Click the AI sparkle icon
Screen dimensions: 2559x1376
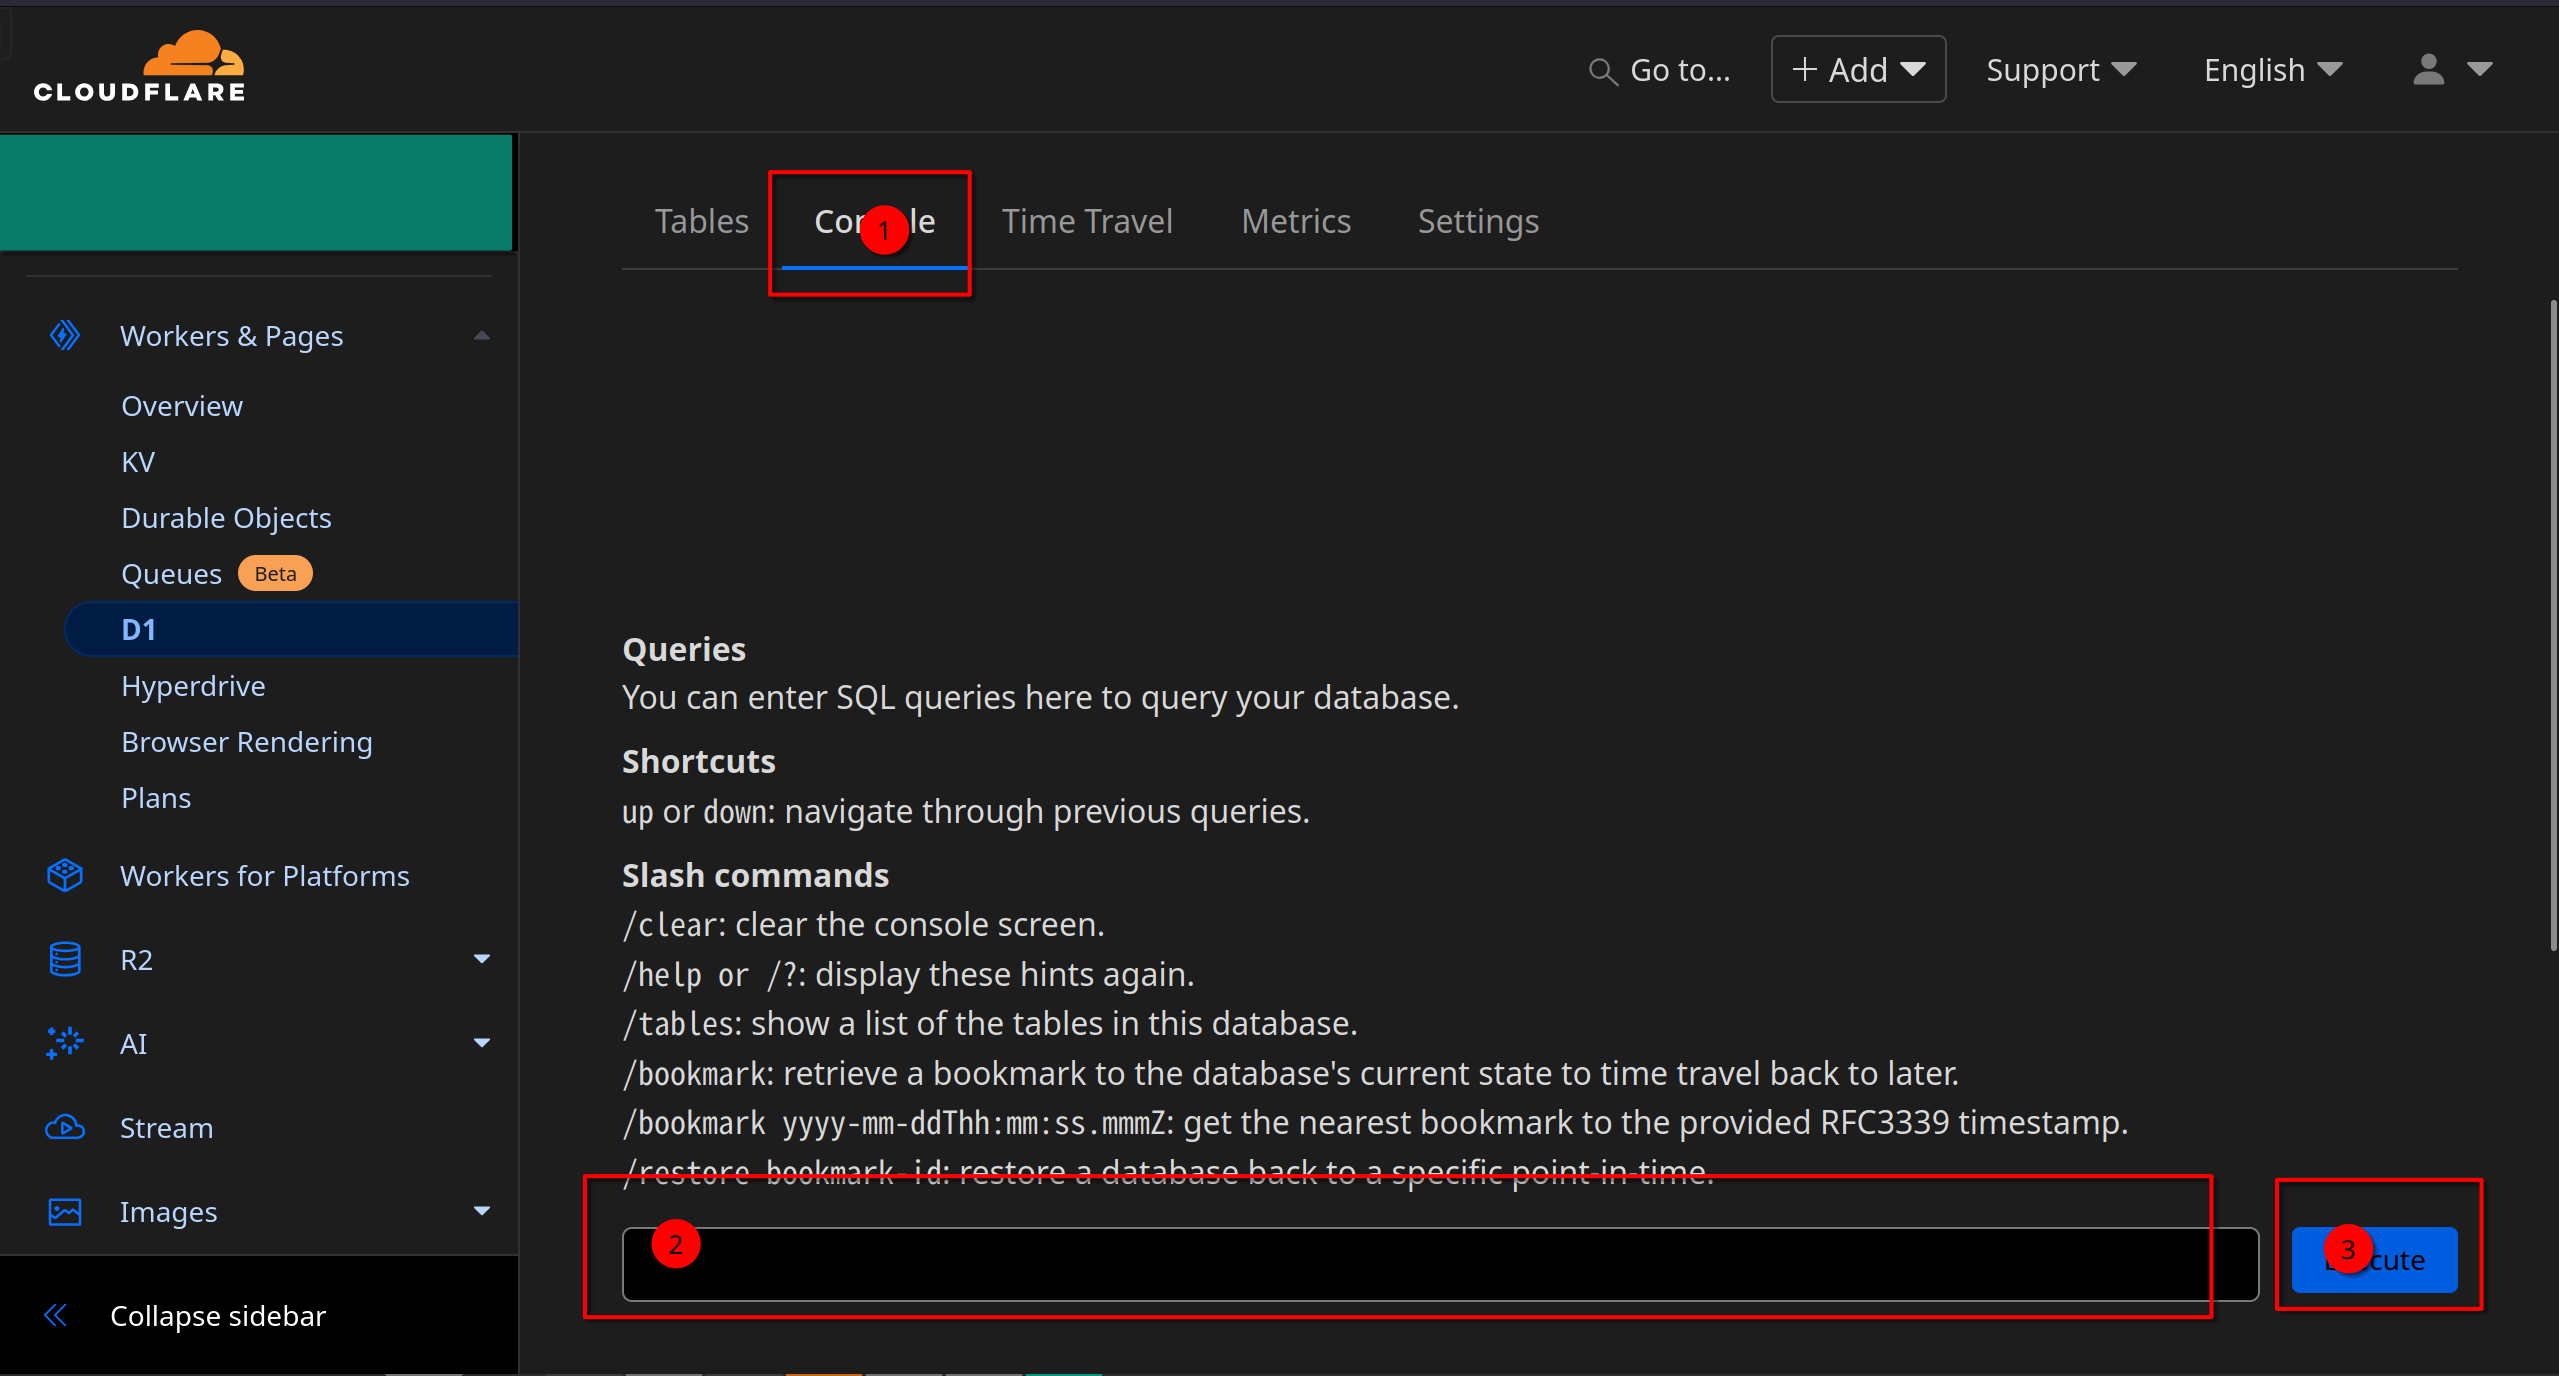coord(65,1043)
